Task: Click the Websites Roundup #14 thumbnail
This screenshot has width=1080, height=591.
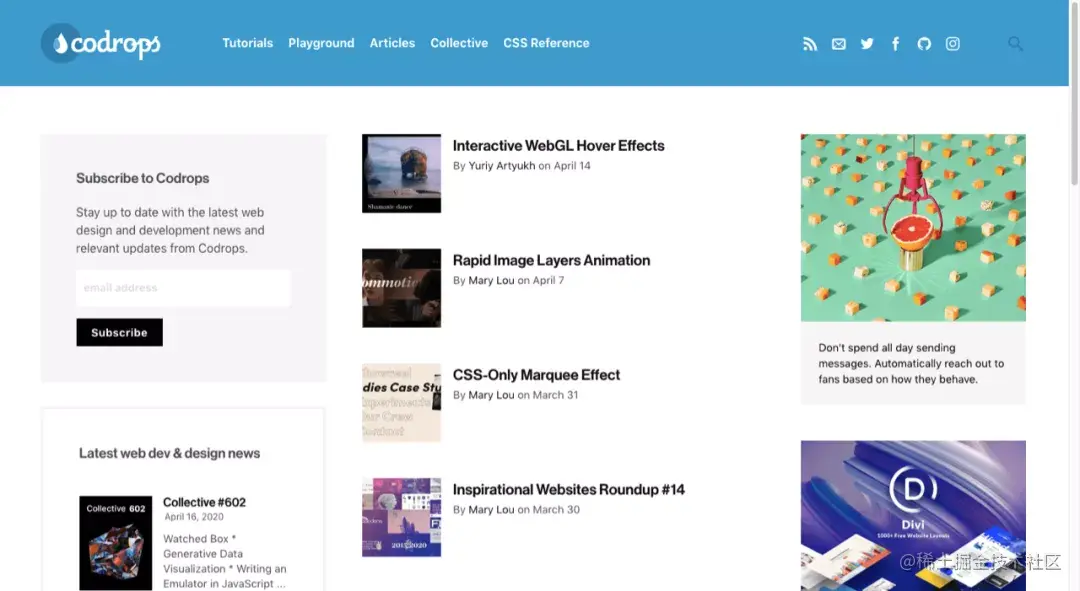Action: [x=402, y=517]
